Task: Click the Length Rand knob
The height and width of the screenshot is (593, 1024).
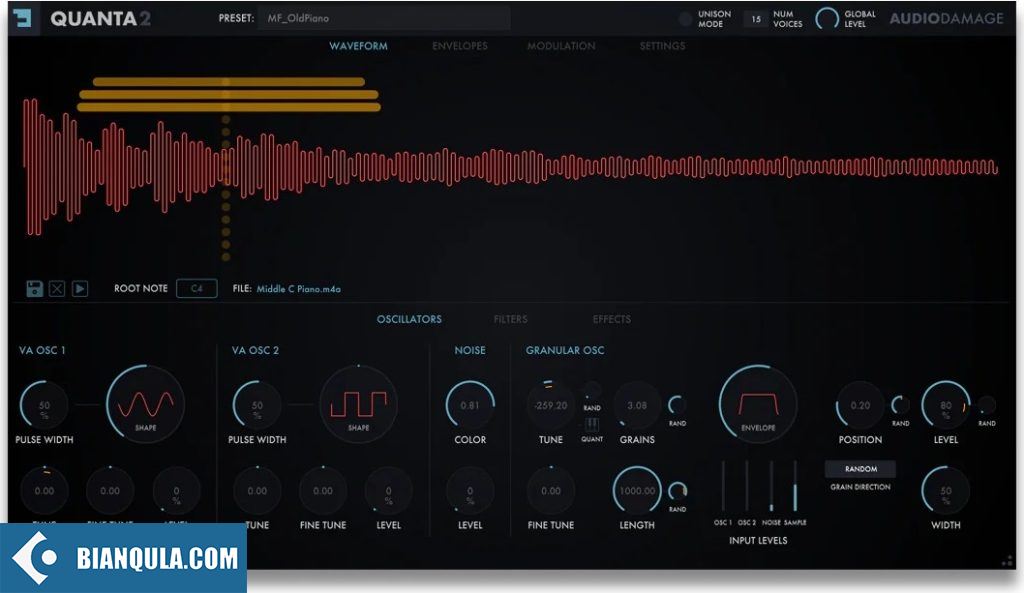Action: [x=677, y=490]
